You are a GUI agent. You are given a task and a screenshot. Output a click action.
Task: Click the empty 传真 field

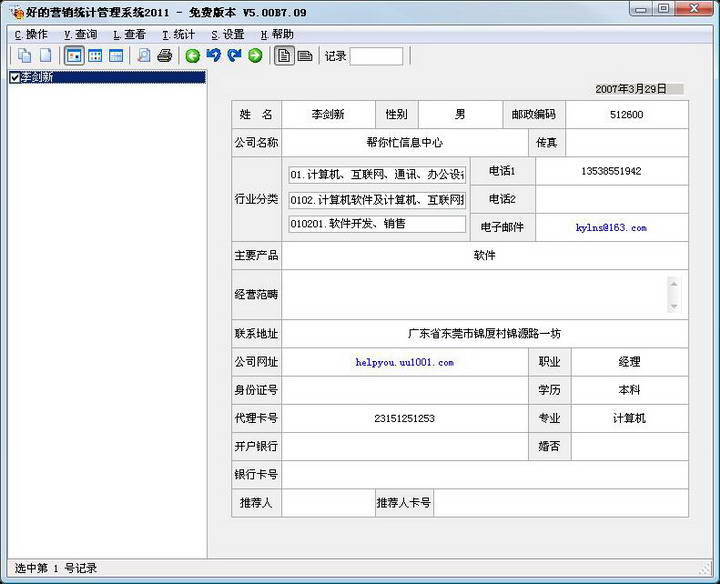point(627,143)
